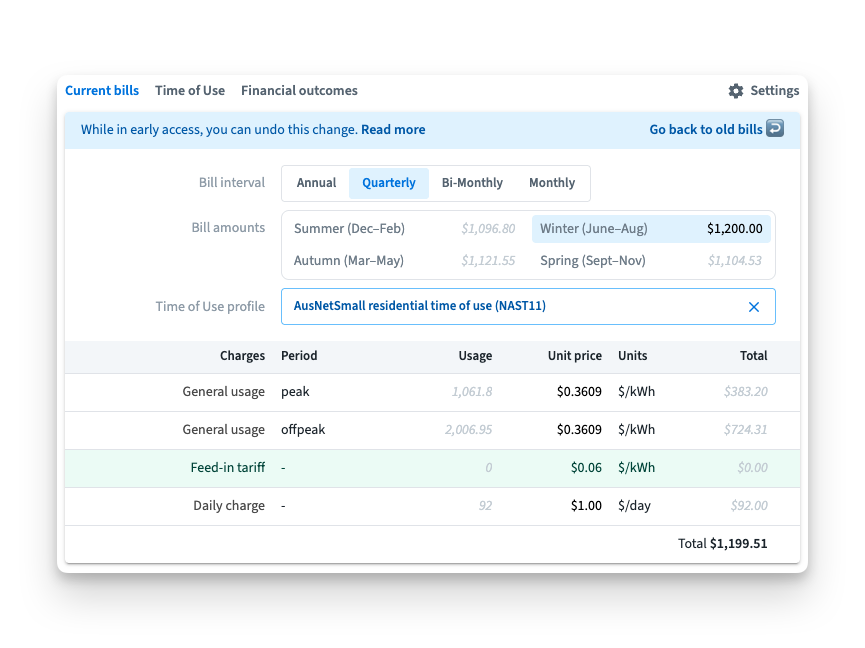Select the Quarterly bill interval

pos(389,183)
